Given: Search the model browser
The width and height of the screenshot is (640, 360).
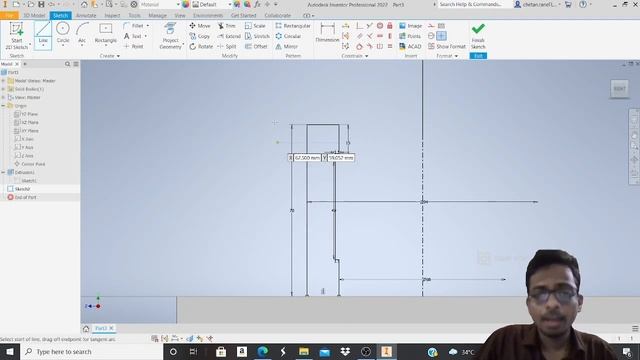Looking at the screenshot, I should tap(67, 64).
